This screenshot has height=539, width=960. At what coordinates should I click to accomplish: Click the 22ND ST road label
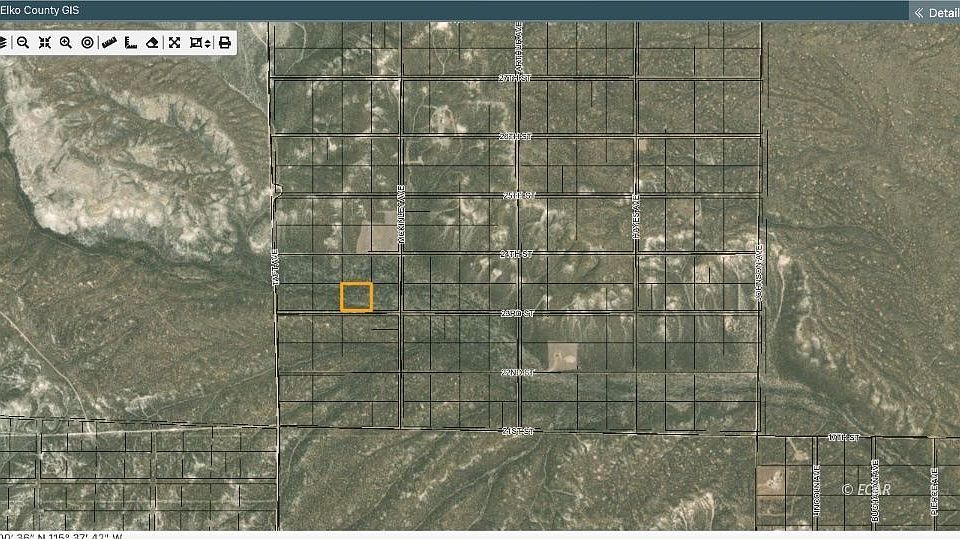(518, 372)
